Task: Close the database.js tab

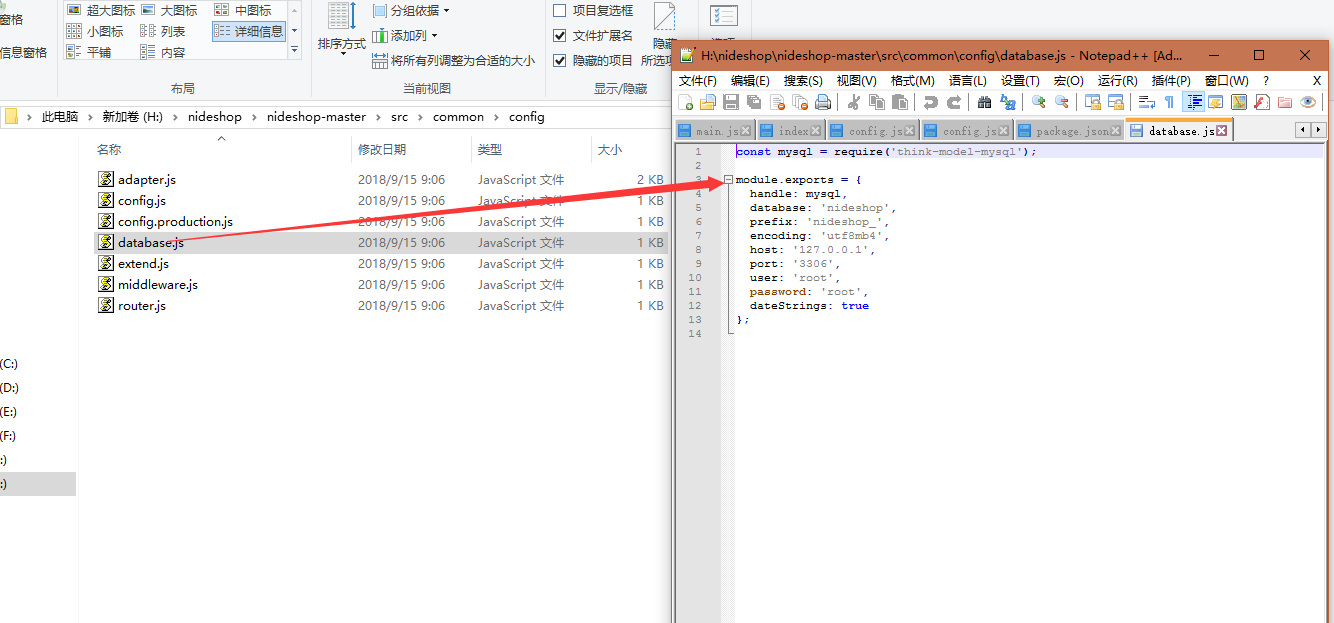Action: pos(1221,131)
